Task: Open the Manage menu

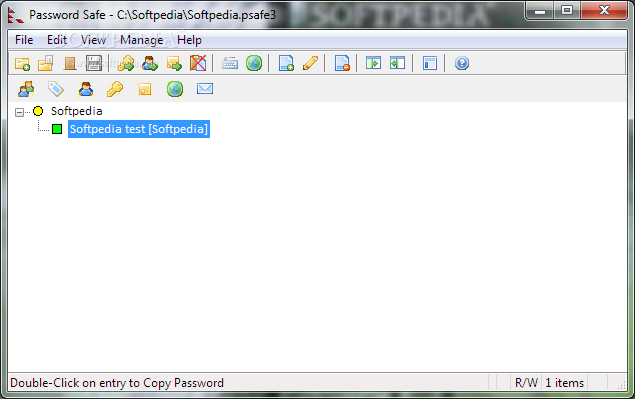Action: click(141, 40)
